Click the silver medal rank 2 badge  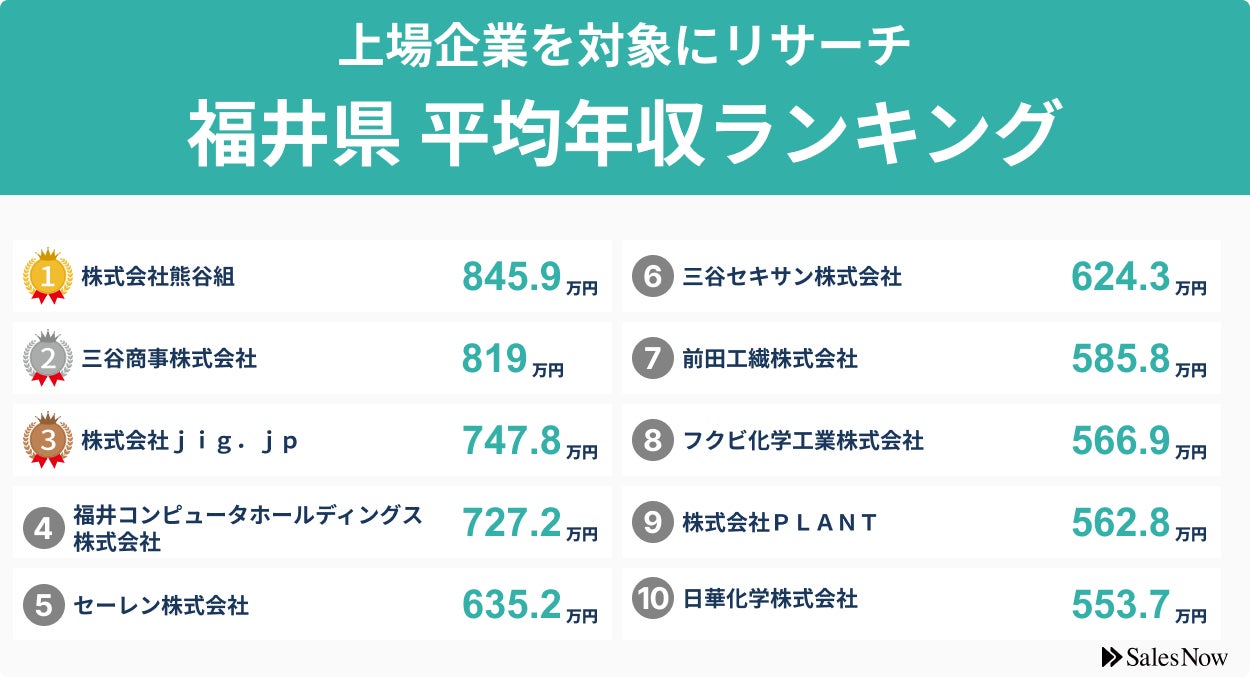tap(48, 358)
